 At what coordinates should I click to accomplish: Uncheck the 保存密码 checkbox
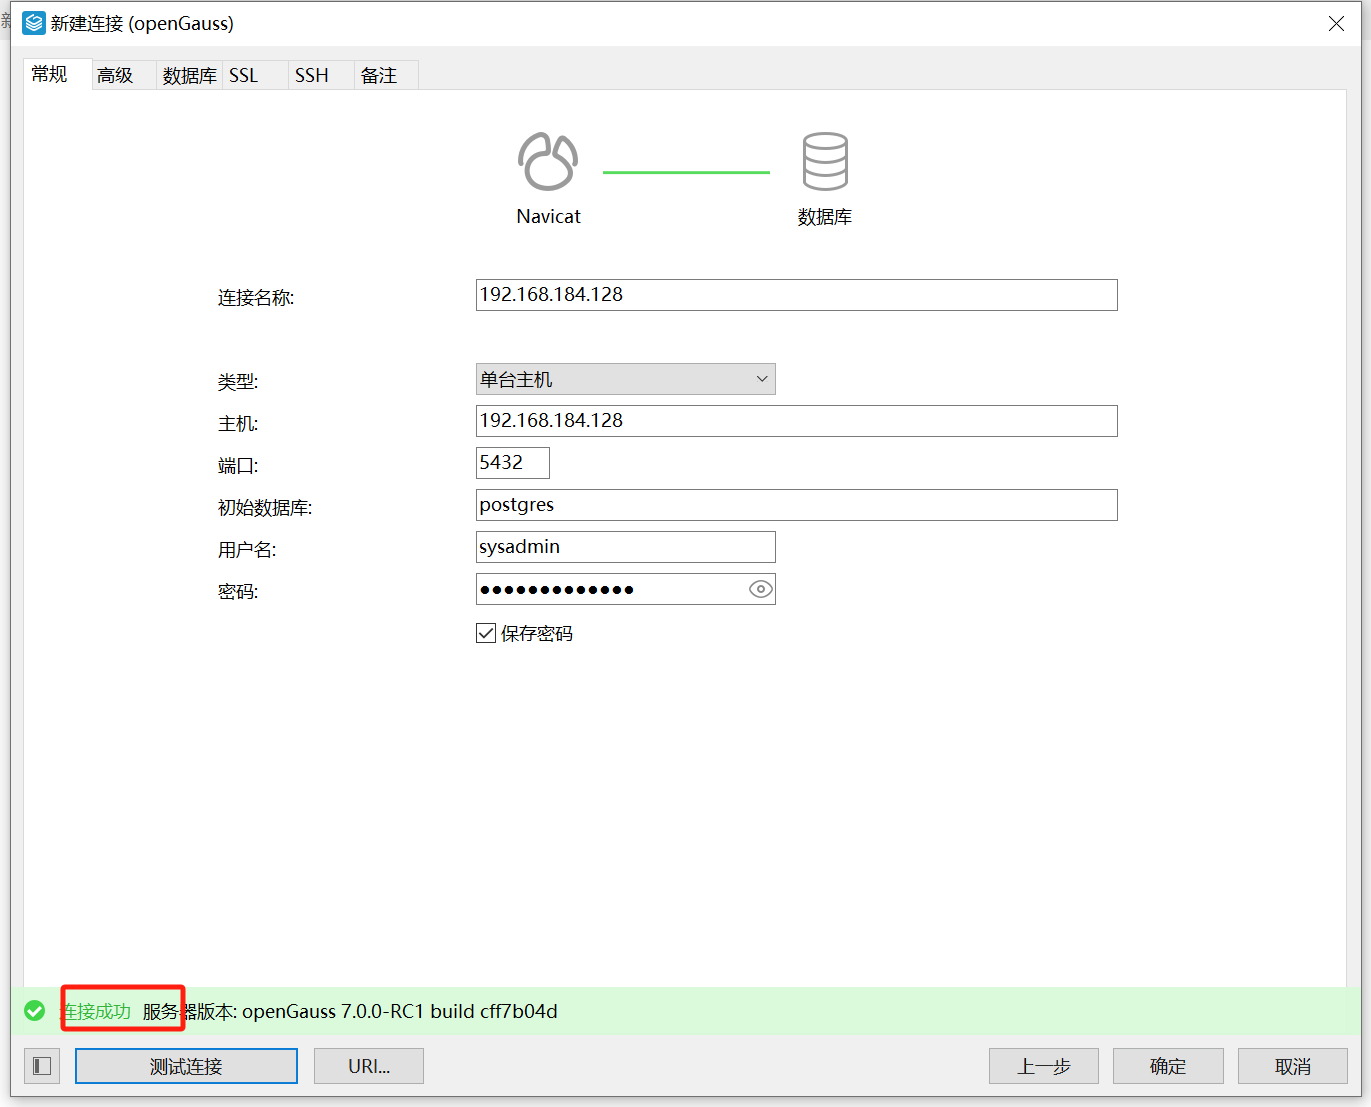click(x=485, y=632)
